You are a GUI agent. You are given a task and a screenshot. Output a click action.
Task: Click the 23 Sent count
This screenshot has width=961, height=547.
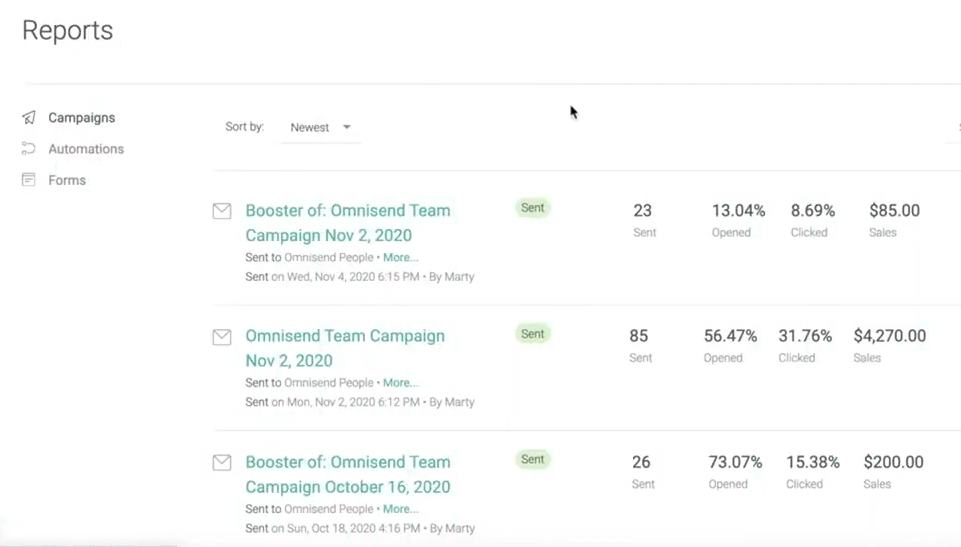643,211
